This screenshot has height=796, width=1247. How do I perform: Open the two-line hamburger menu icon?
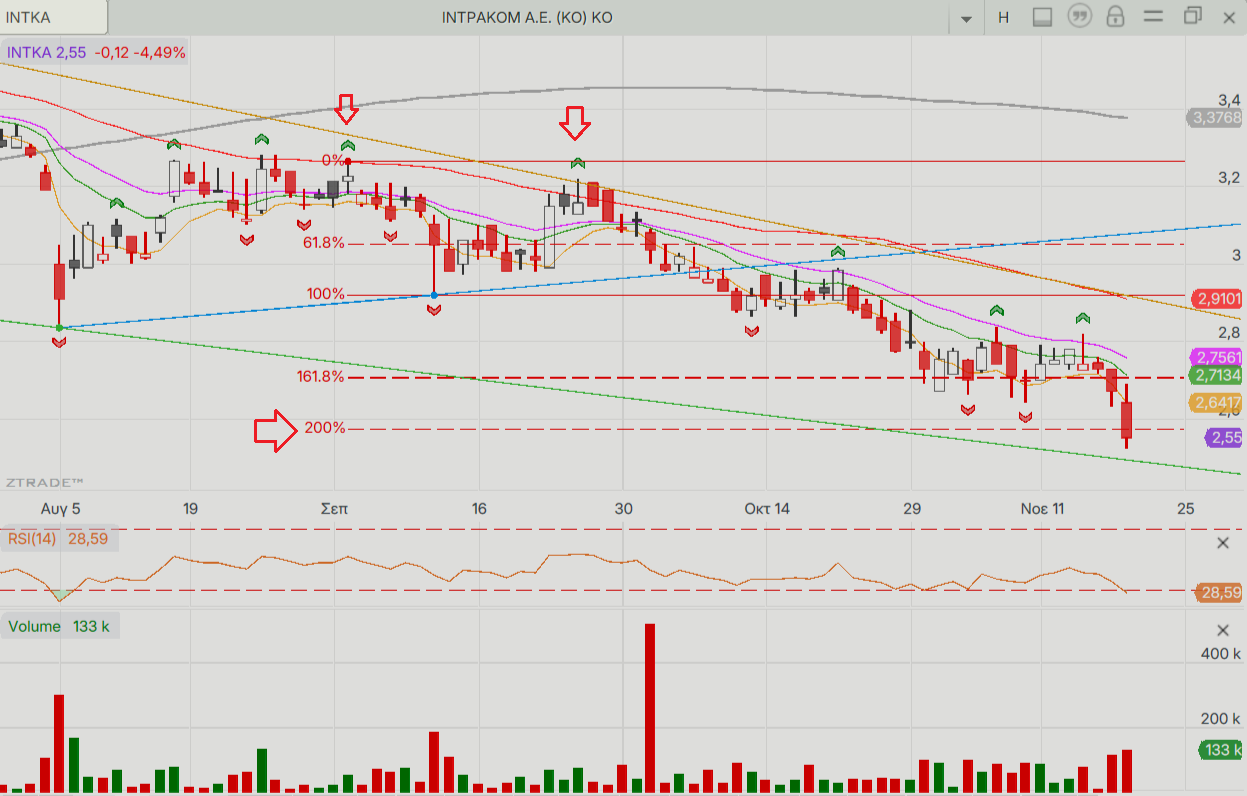1154,17
